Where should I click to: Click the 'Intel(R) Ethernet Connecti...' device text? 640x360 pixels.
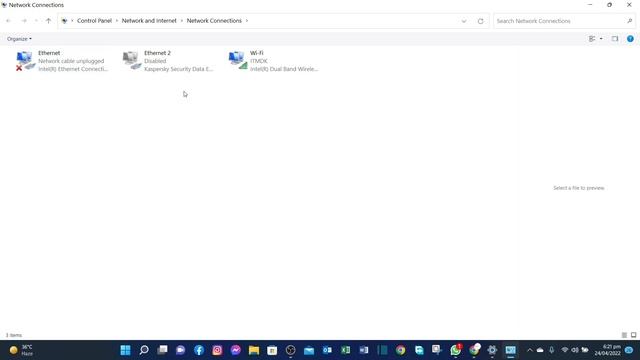pos(73,69)
